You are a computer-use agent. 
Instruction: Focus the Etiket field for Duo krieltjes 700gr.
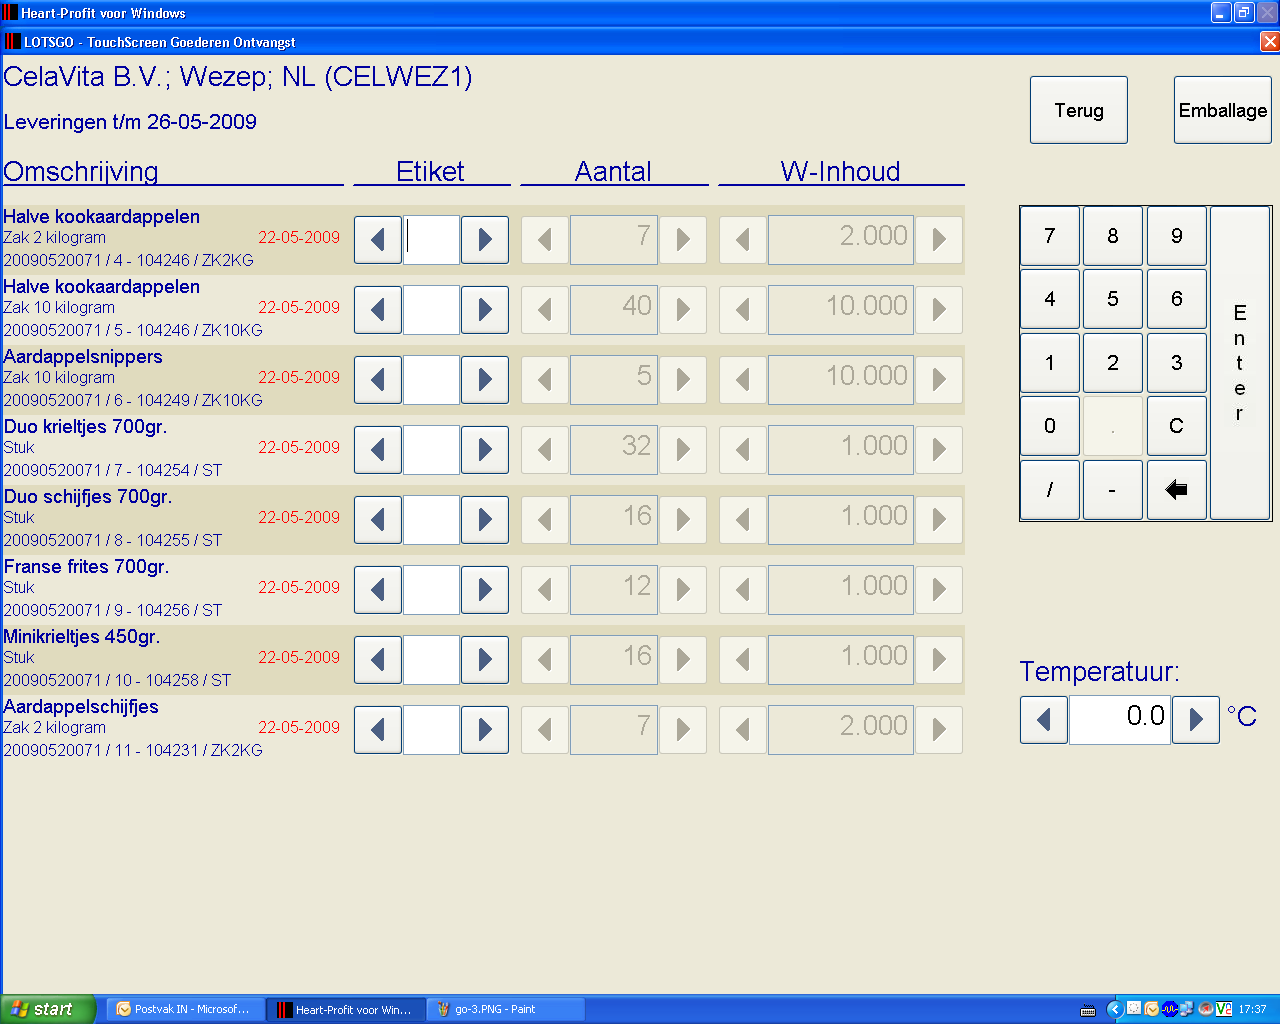(431, 450)
